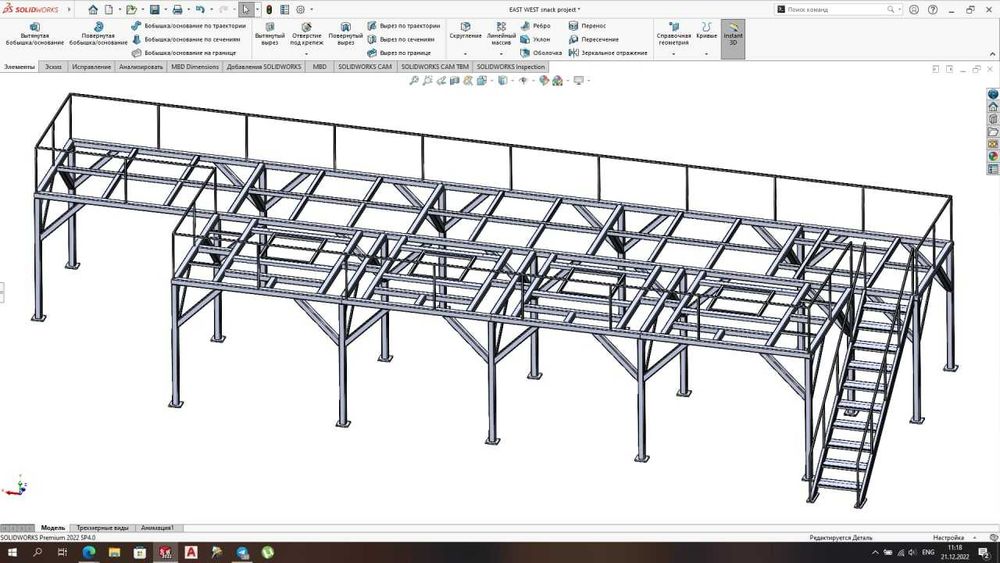
Task: Select the Вытянутая бобышка/основание extrude tool
Action: (34, 33)
